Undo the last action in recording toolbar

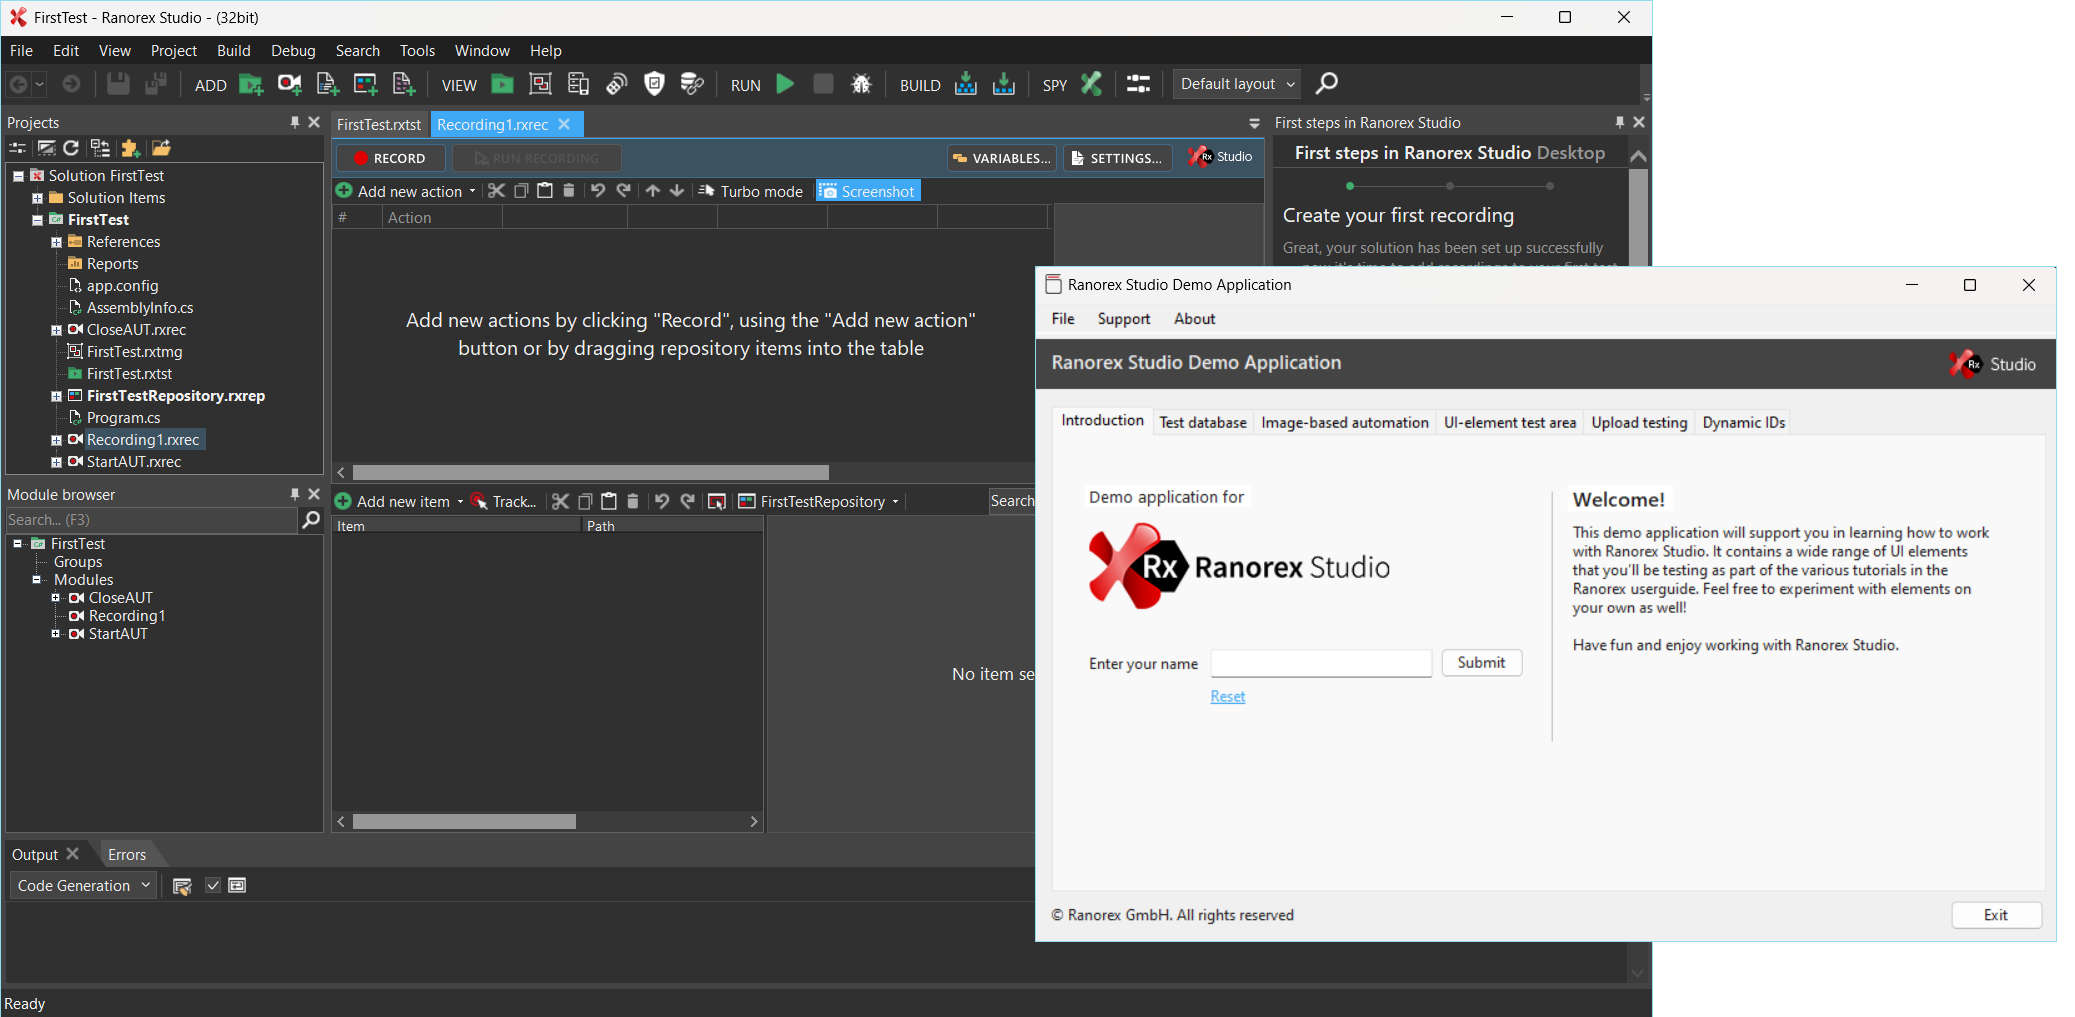[x=597, y=191]
